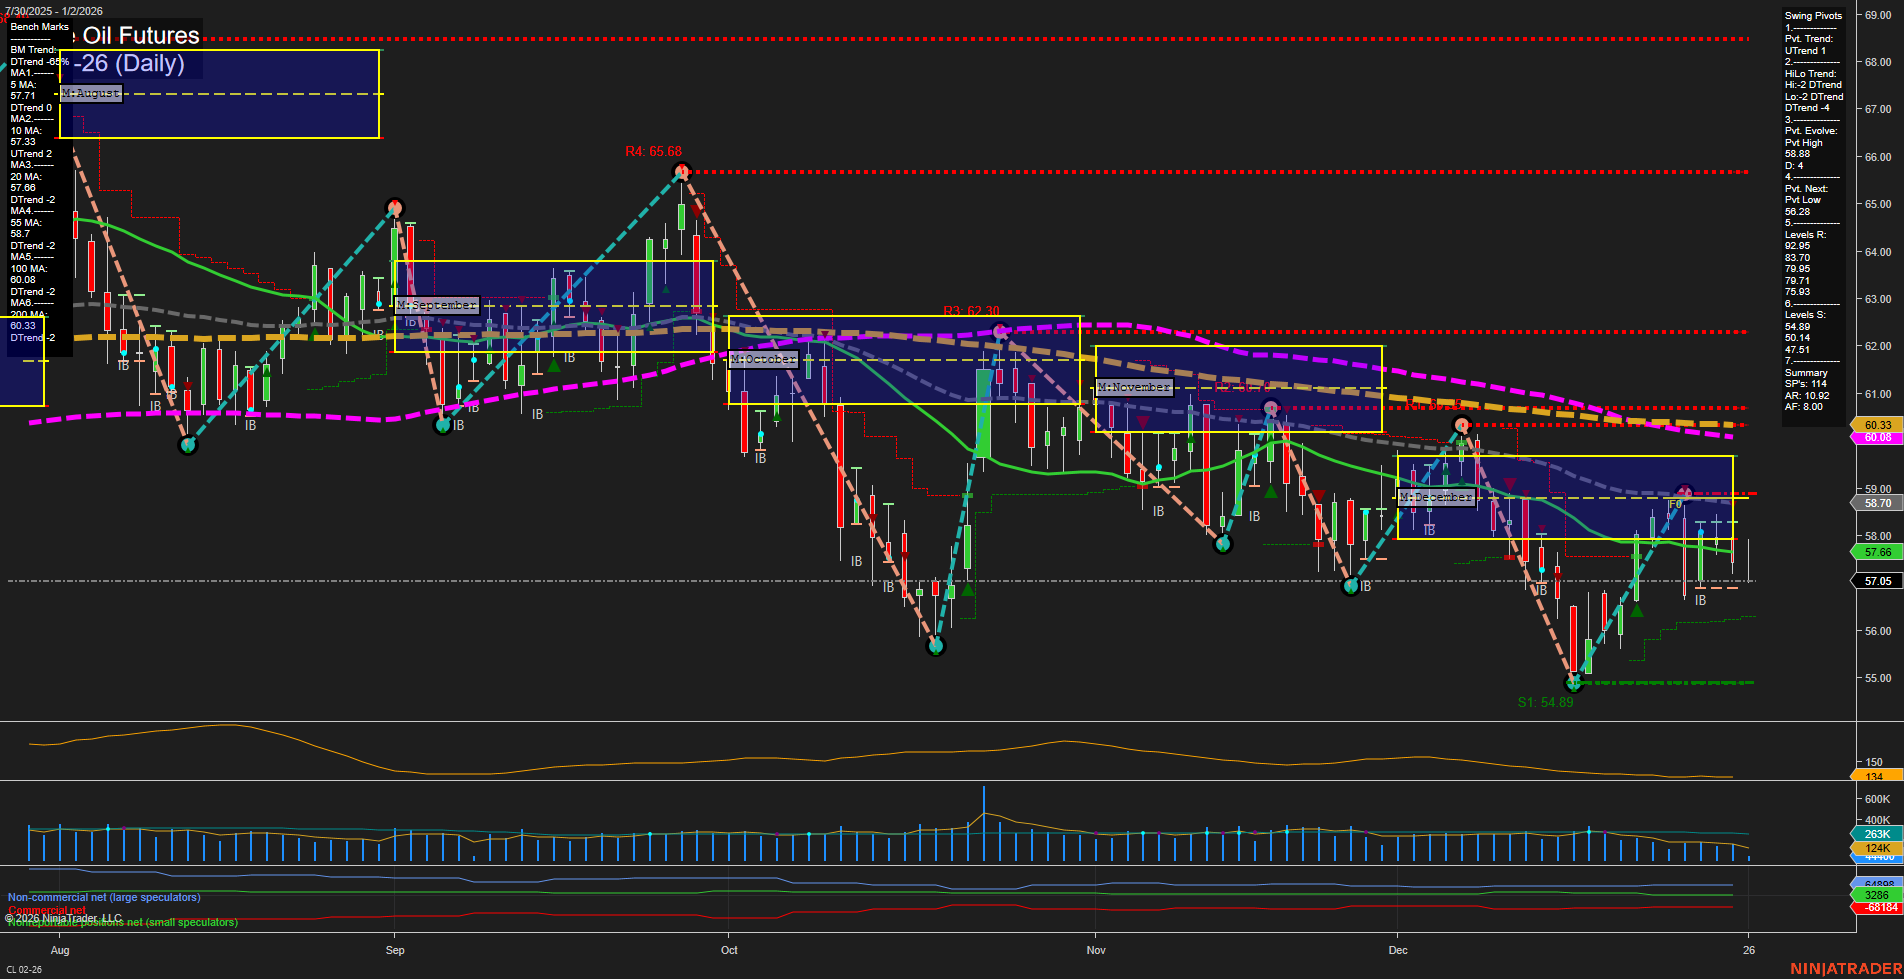Click the M:December range box label
Viewport: 1904px width, 979px height.
point(1437,496)
